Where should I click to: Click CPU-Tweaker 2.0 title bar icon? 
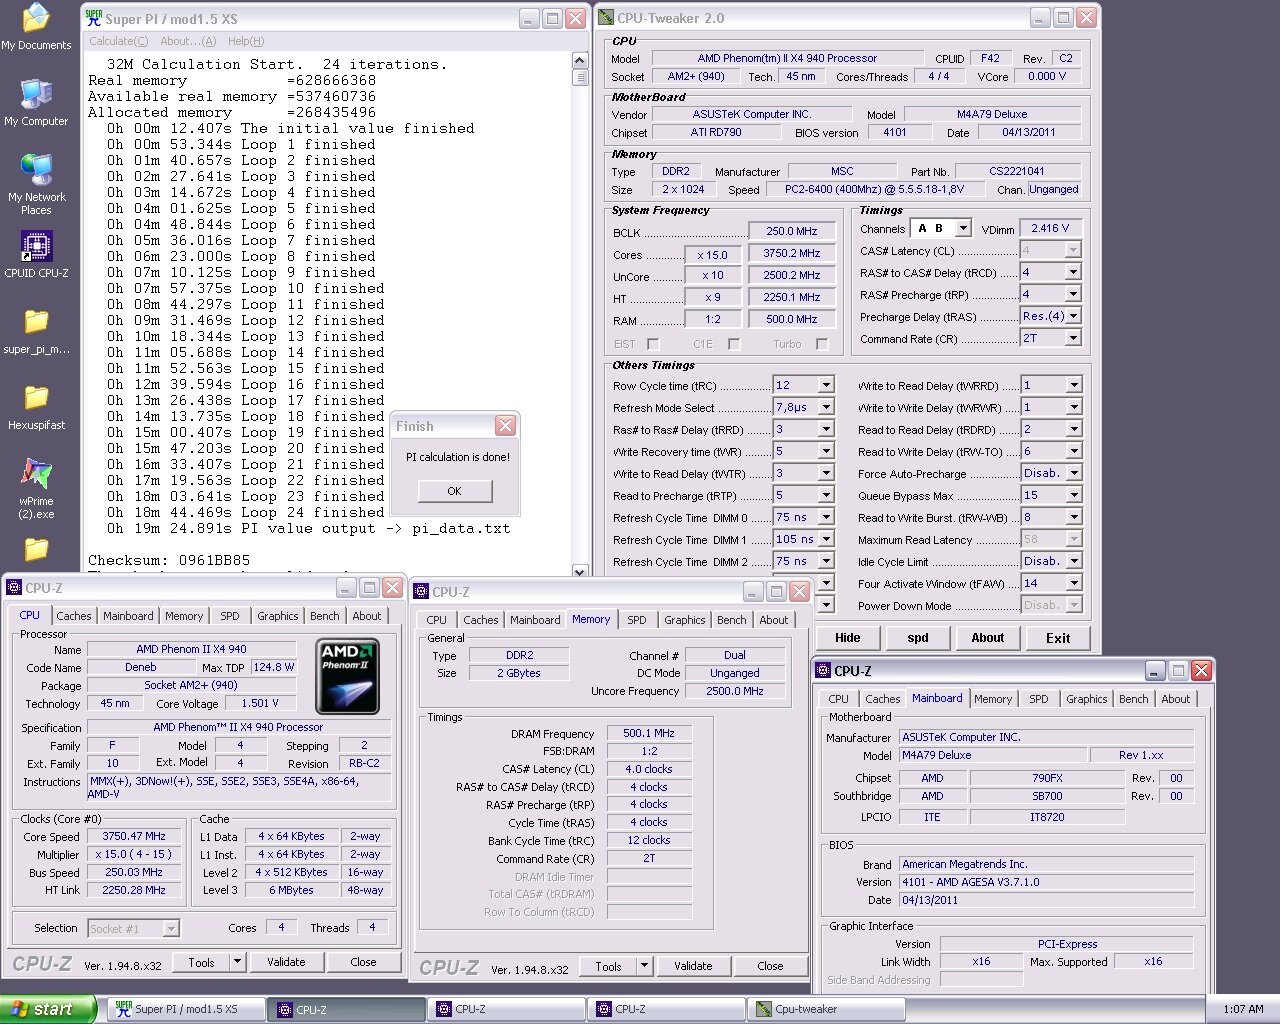click(x=606, y=18)
